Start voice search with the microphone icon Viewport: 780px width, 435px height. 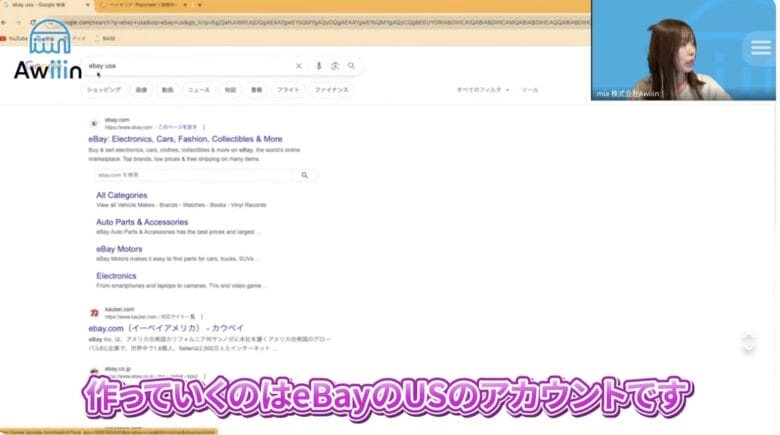click(x=319, y=66)
